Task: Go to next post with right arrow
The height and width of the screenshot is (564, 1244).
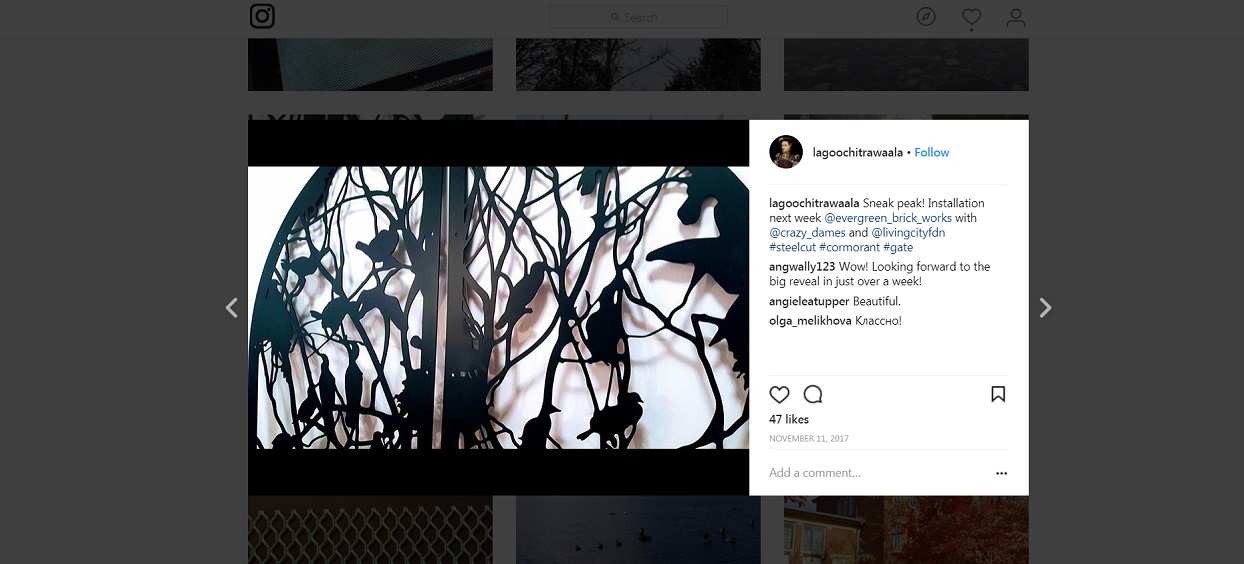Action: (x=1045, y=308)
